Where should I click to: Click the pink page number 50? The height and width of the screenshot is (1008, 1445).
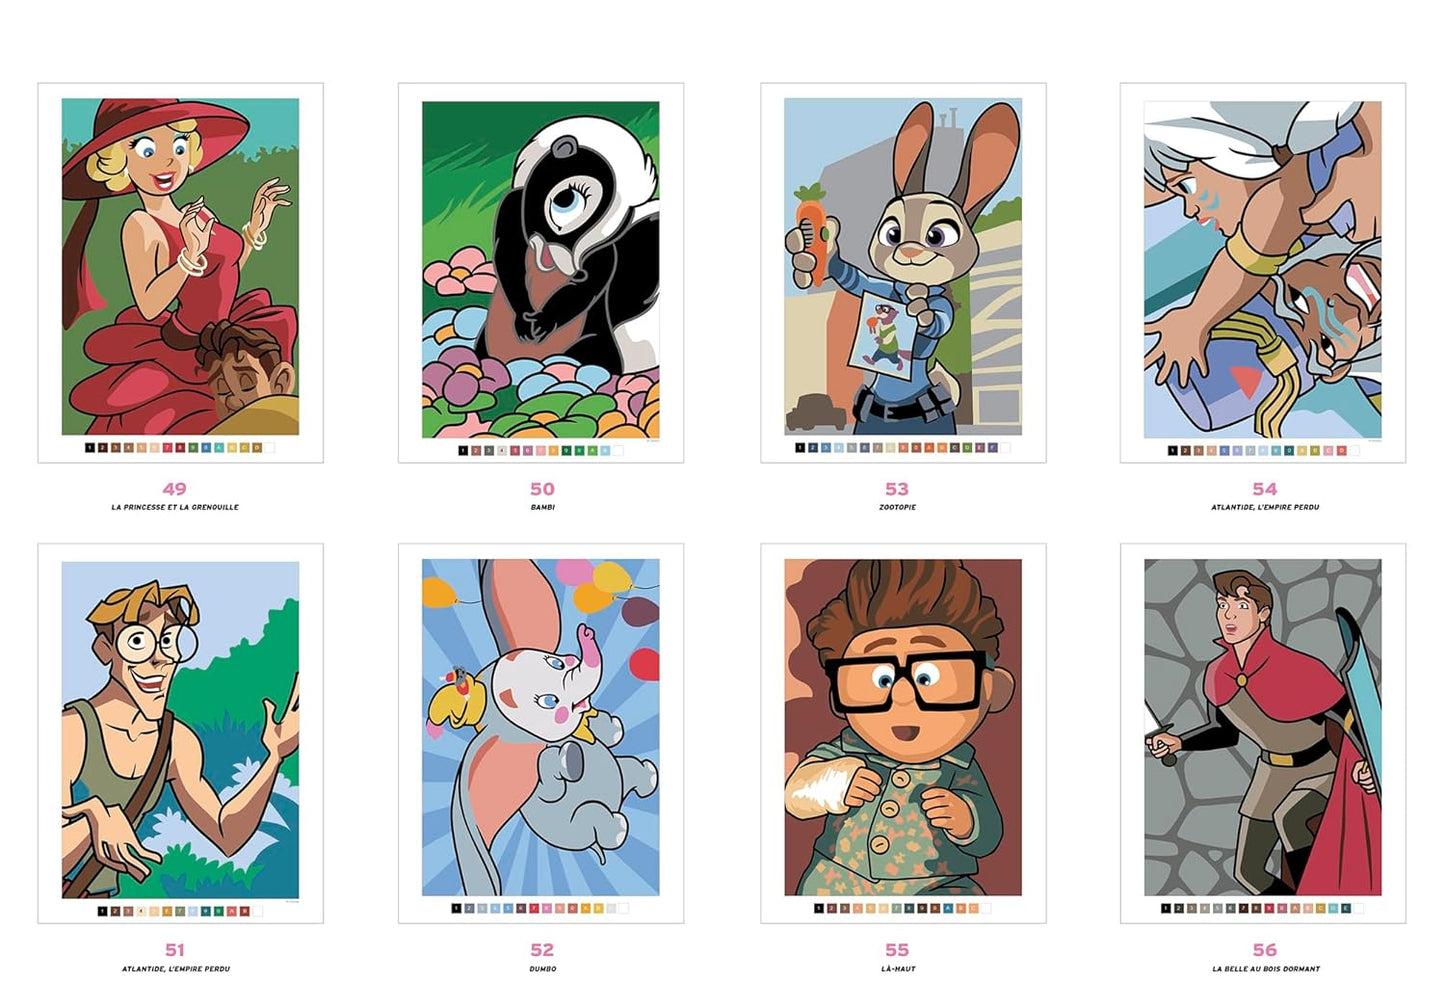point(542,489)
